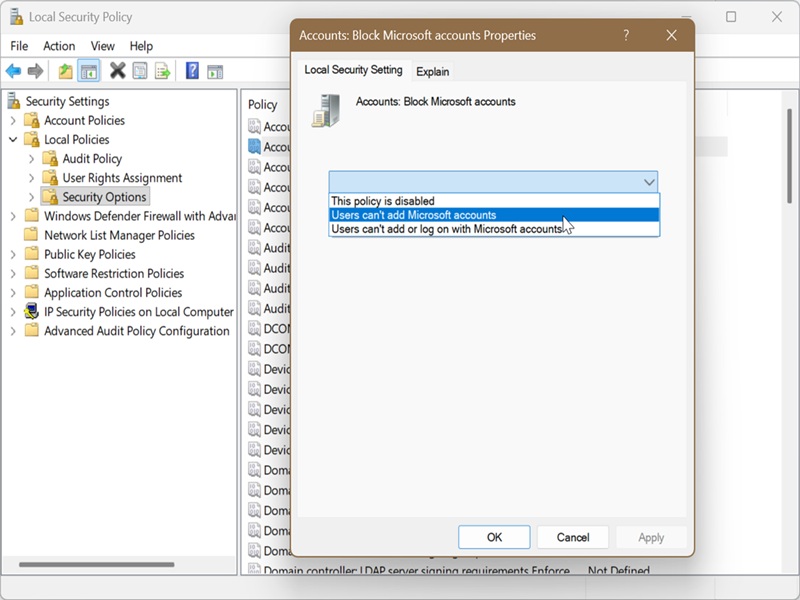Select User Rights Assignment in the tree
The width and height of the screenshot is (800, 600).
[x=122, y=178]
